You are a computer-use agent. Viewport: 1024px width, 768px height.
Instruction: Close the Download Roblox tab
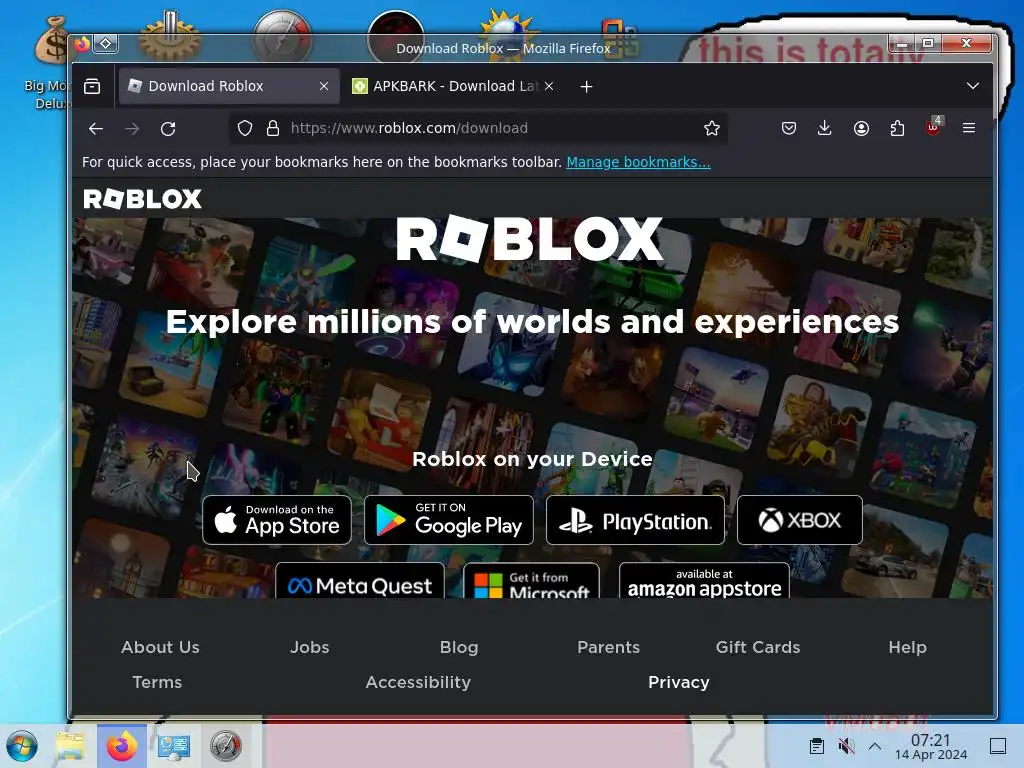(324, 86)
